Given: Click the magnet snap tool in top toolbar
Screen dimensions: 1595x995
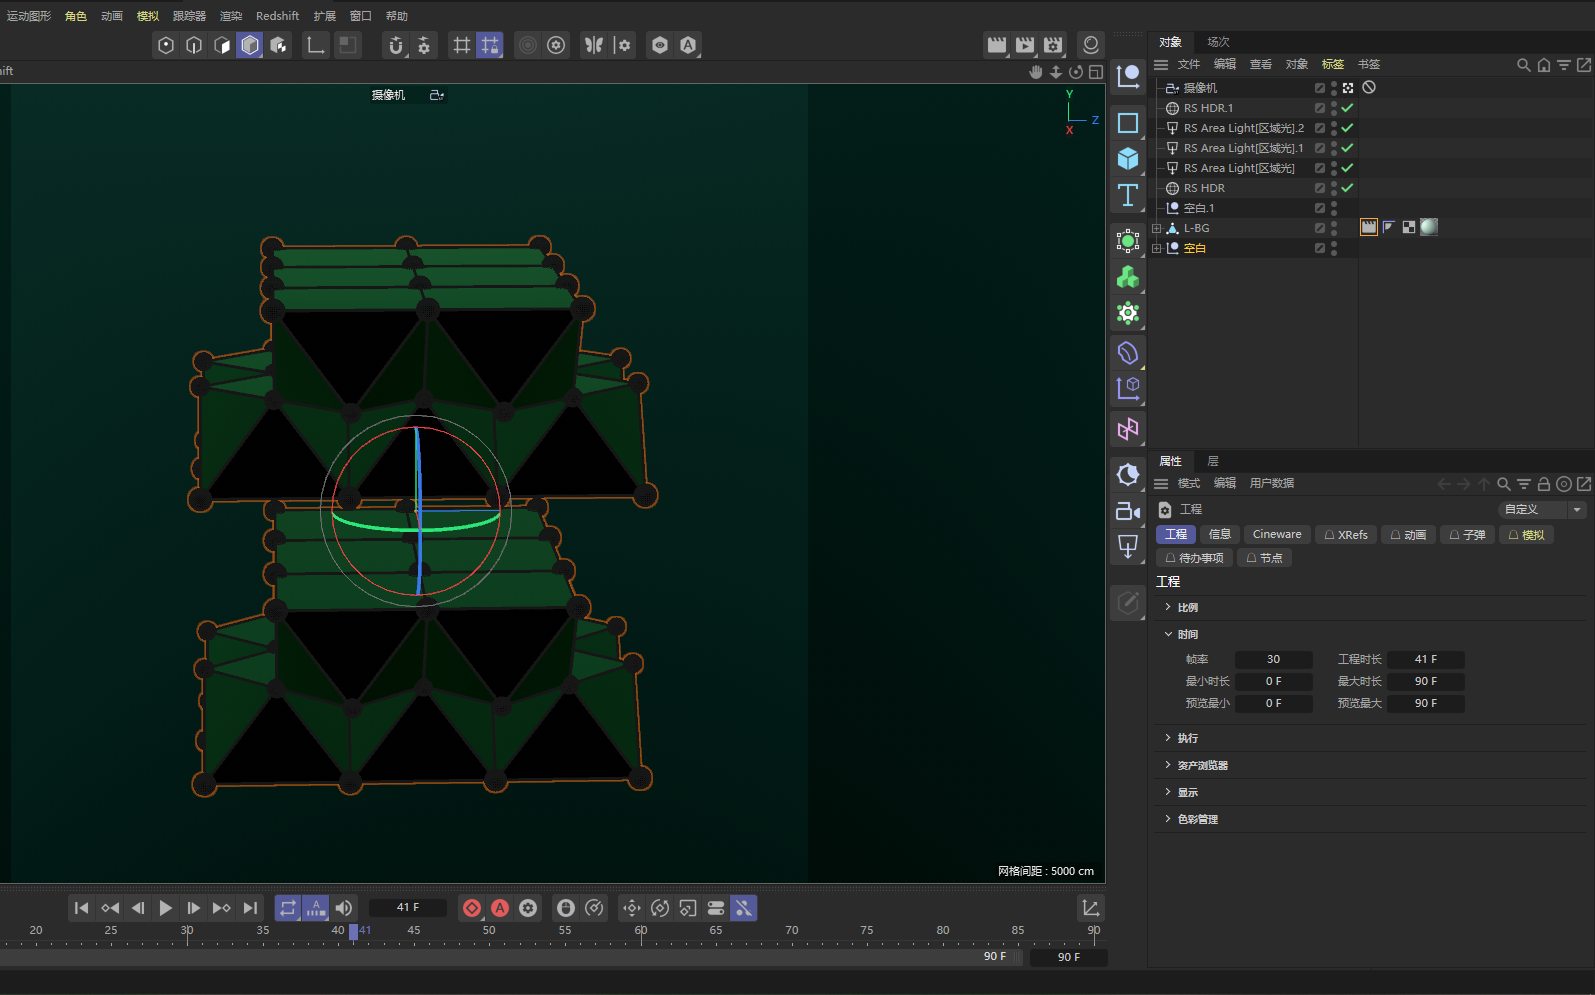Looking at the screenshot, I should [x=396, y=45].
